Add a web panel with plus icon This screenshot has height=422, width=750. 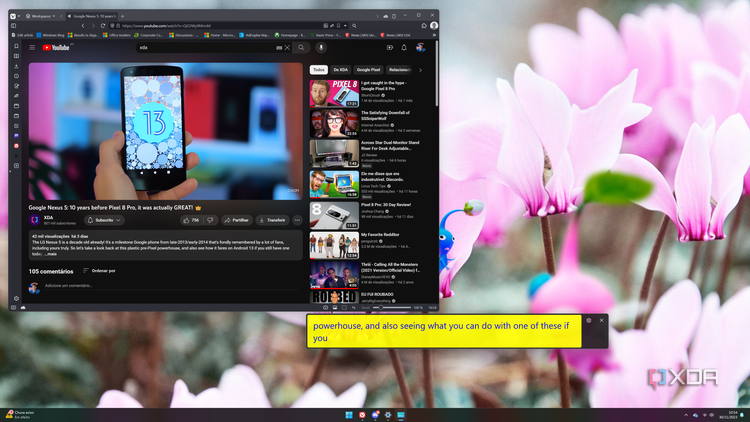point(16,166)
